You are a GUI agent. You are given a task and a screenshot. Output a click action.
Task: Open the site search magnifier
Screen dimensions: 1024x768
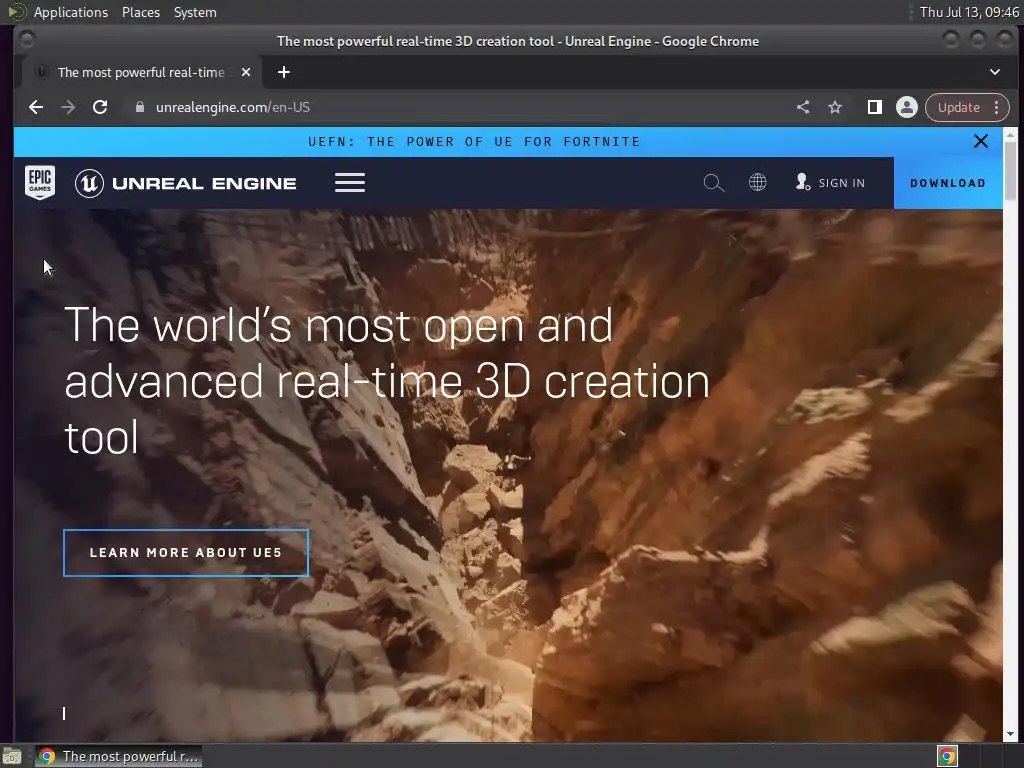tap(713, 183)
